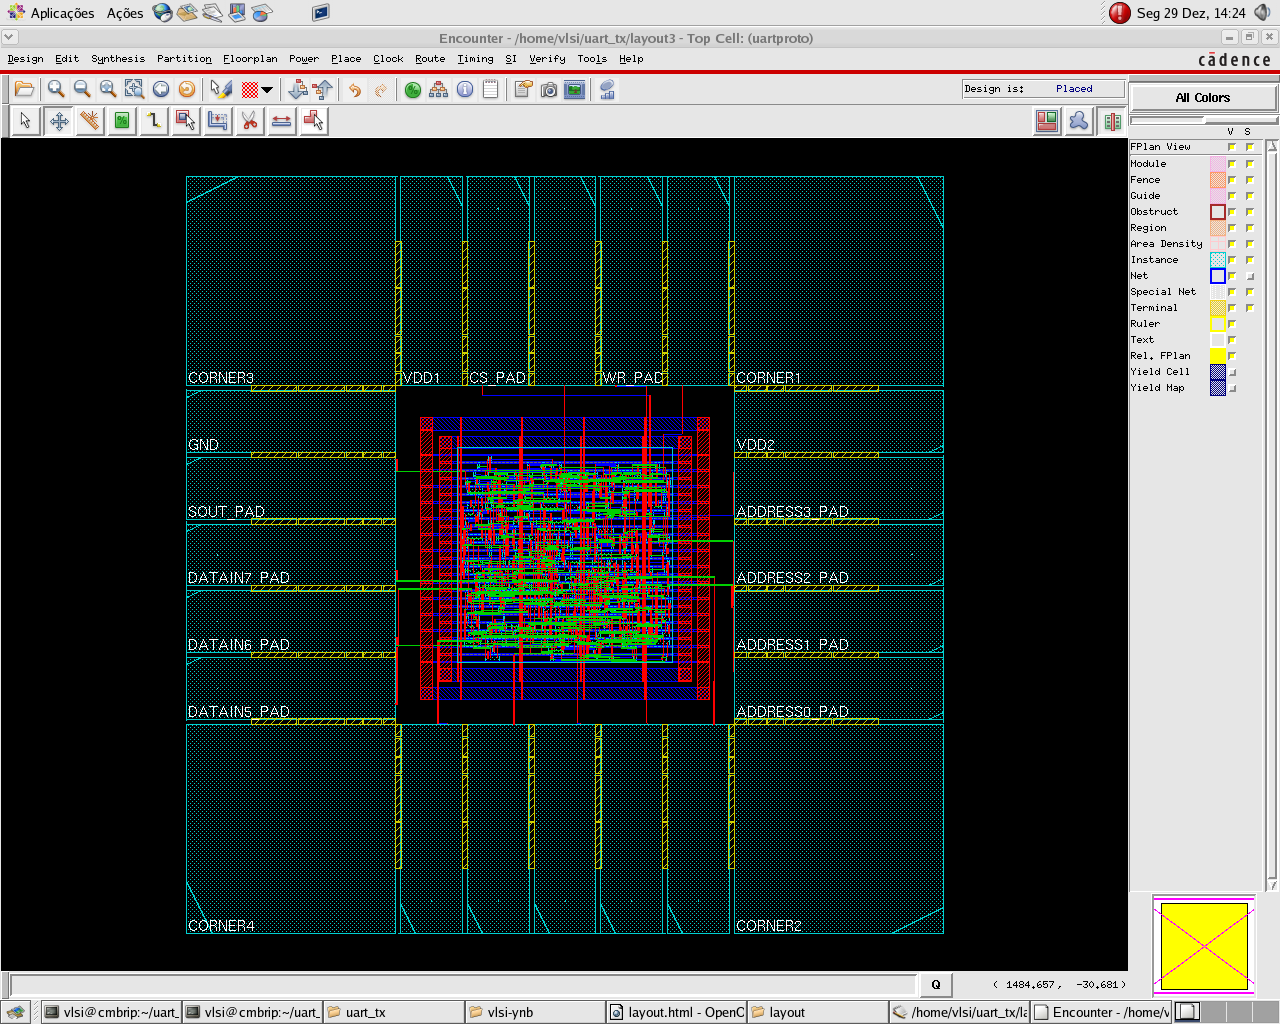Switch to Amoeba View icon
1280x1024 pixels.
[x=1079, y=121]
